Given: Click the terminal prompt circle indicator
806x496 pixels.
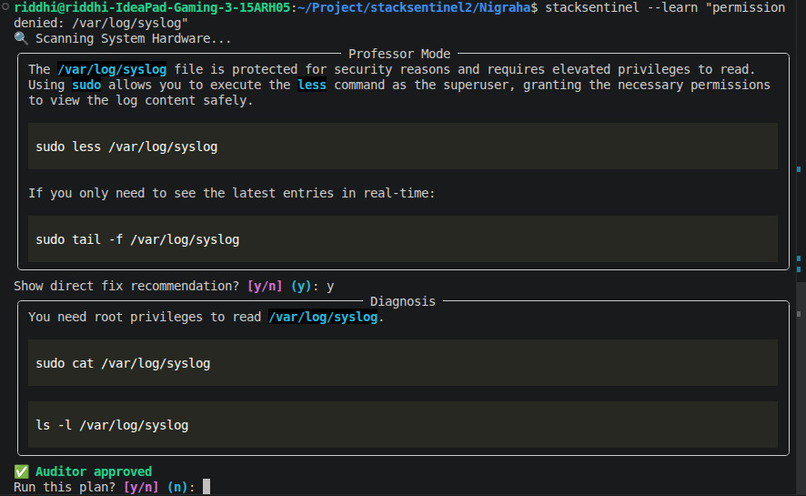Looking at the screenshot, I should pos(5,7).
